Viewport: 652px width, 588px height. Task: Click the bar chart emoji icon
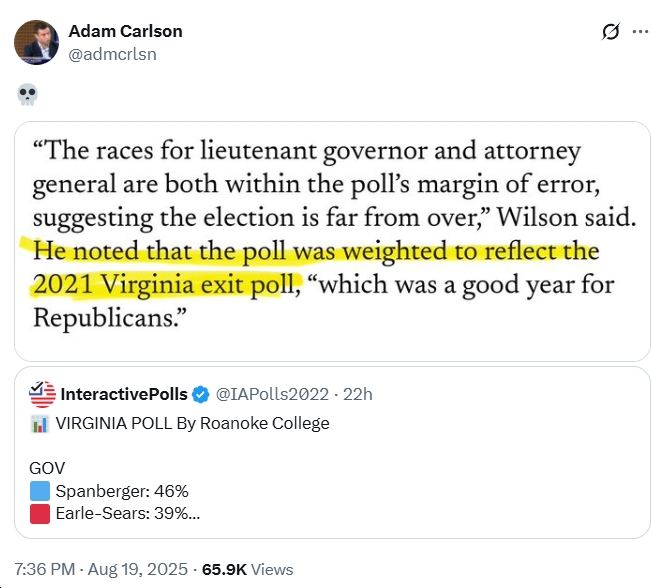(x=40, y=424)
